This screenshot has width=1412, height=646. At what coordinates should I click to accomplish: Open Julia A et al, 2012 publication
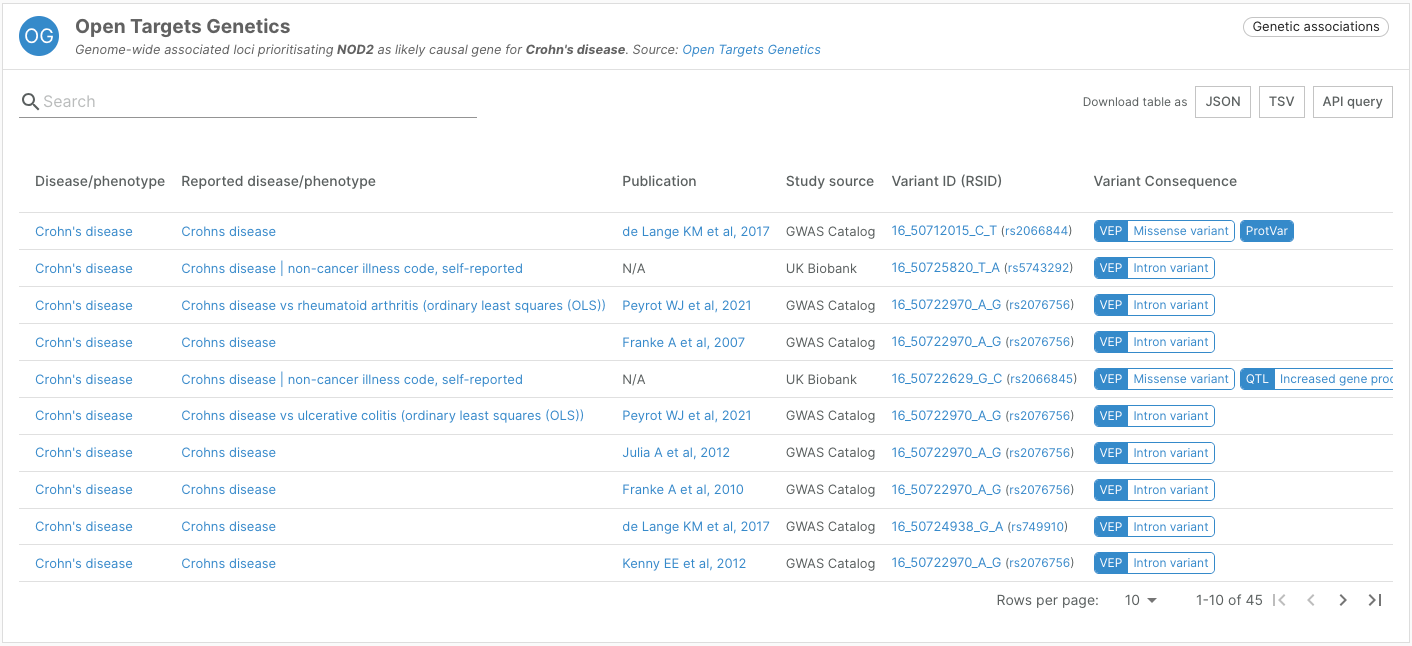pos(676,452)
